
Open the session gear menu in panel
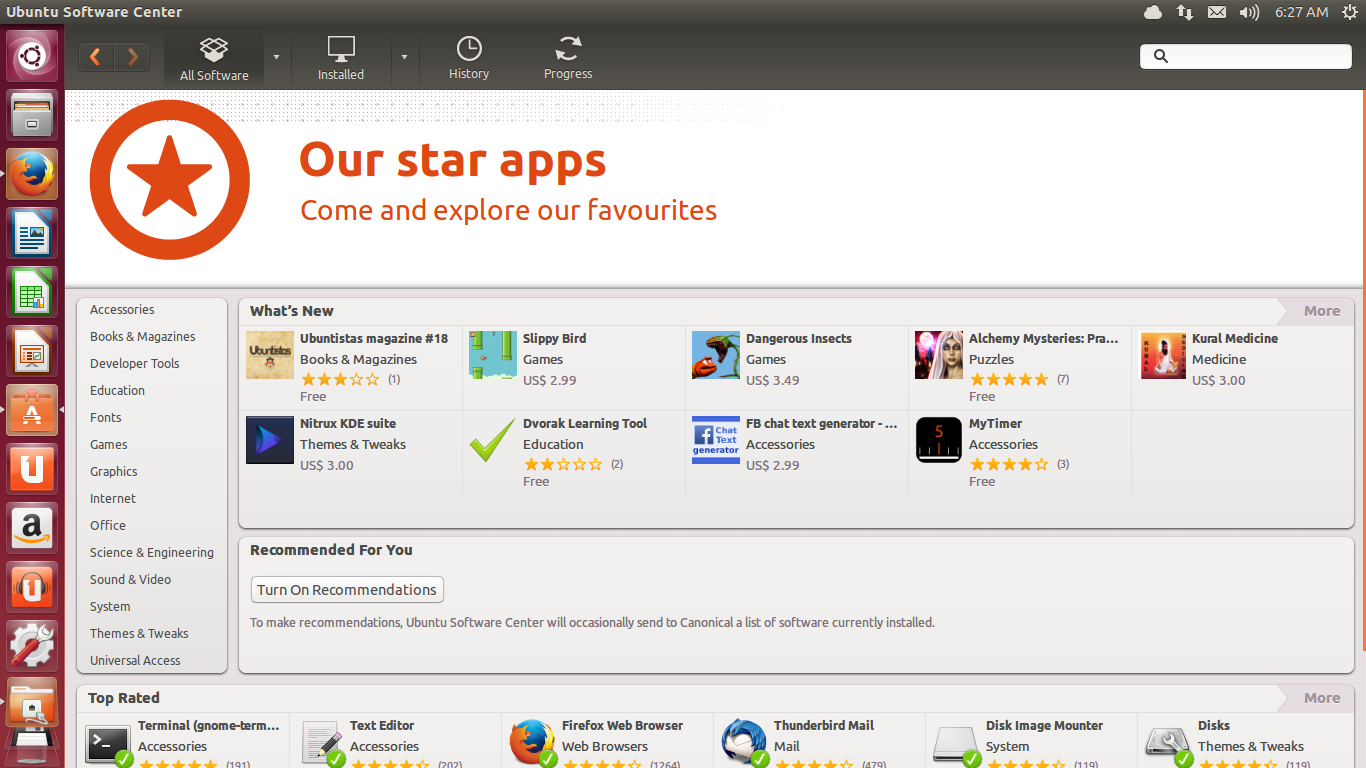[x=1349, y=12]
